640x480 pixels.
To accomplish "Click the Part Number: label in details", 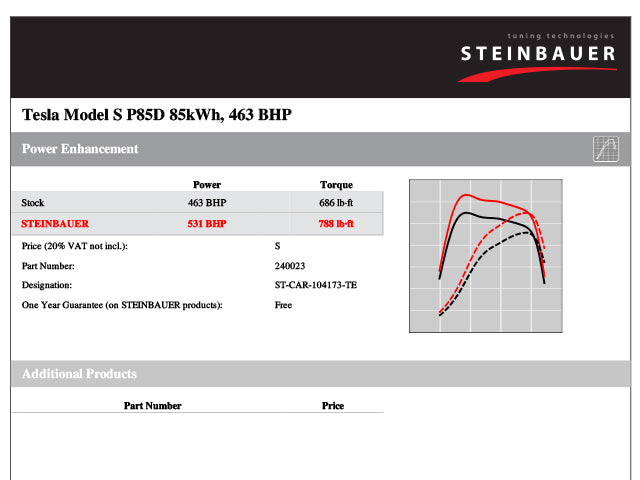I will coord(48,266).
